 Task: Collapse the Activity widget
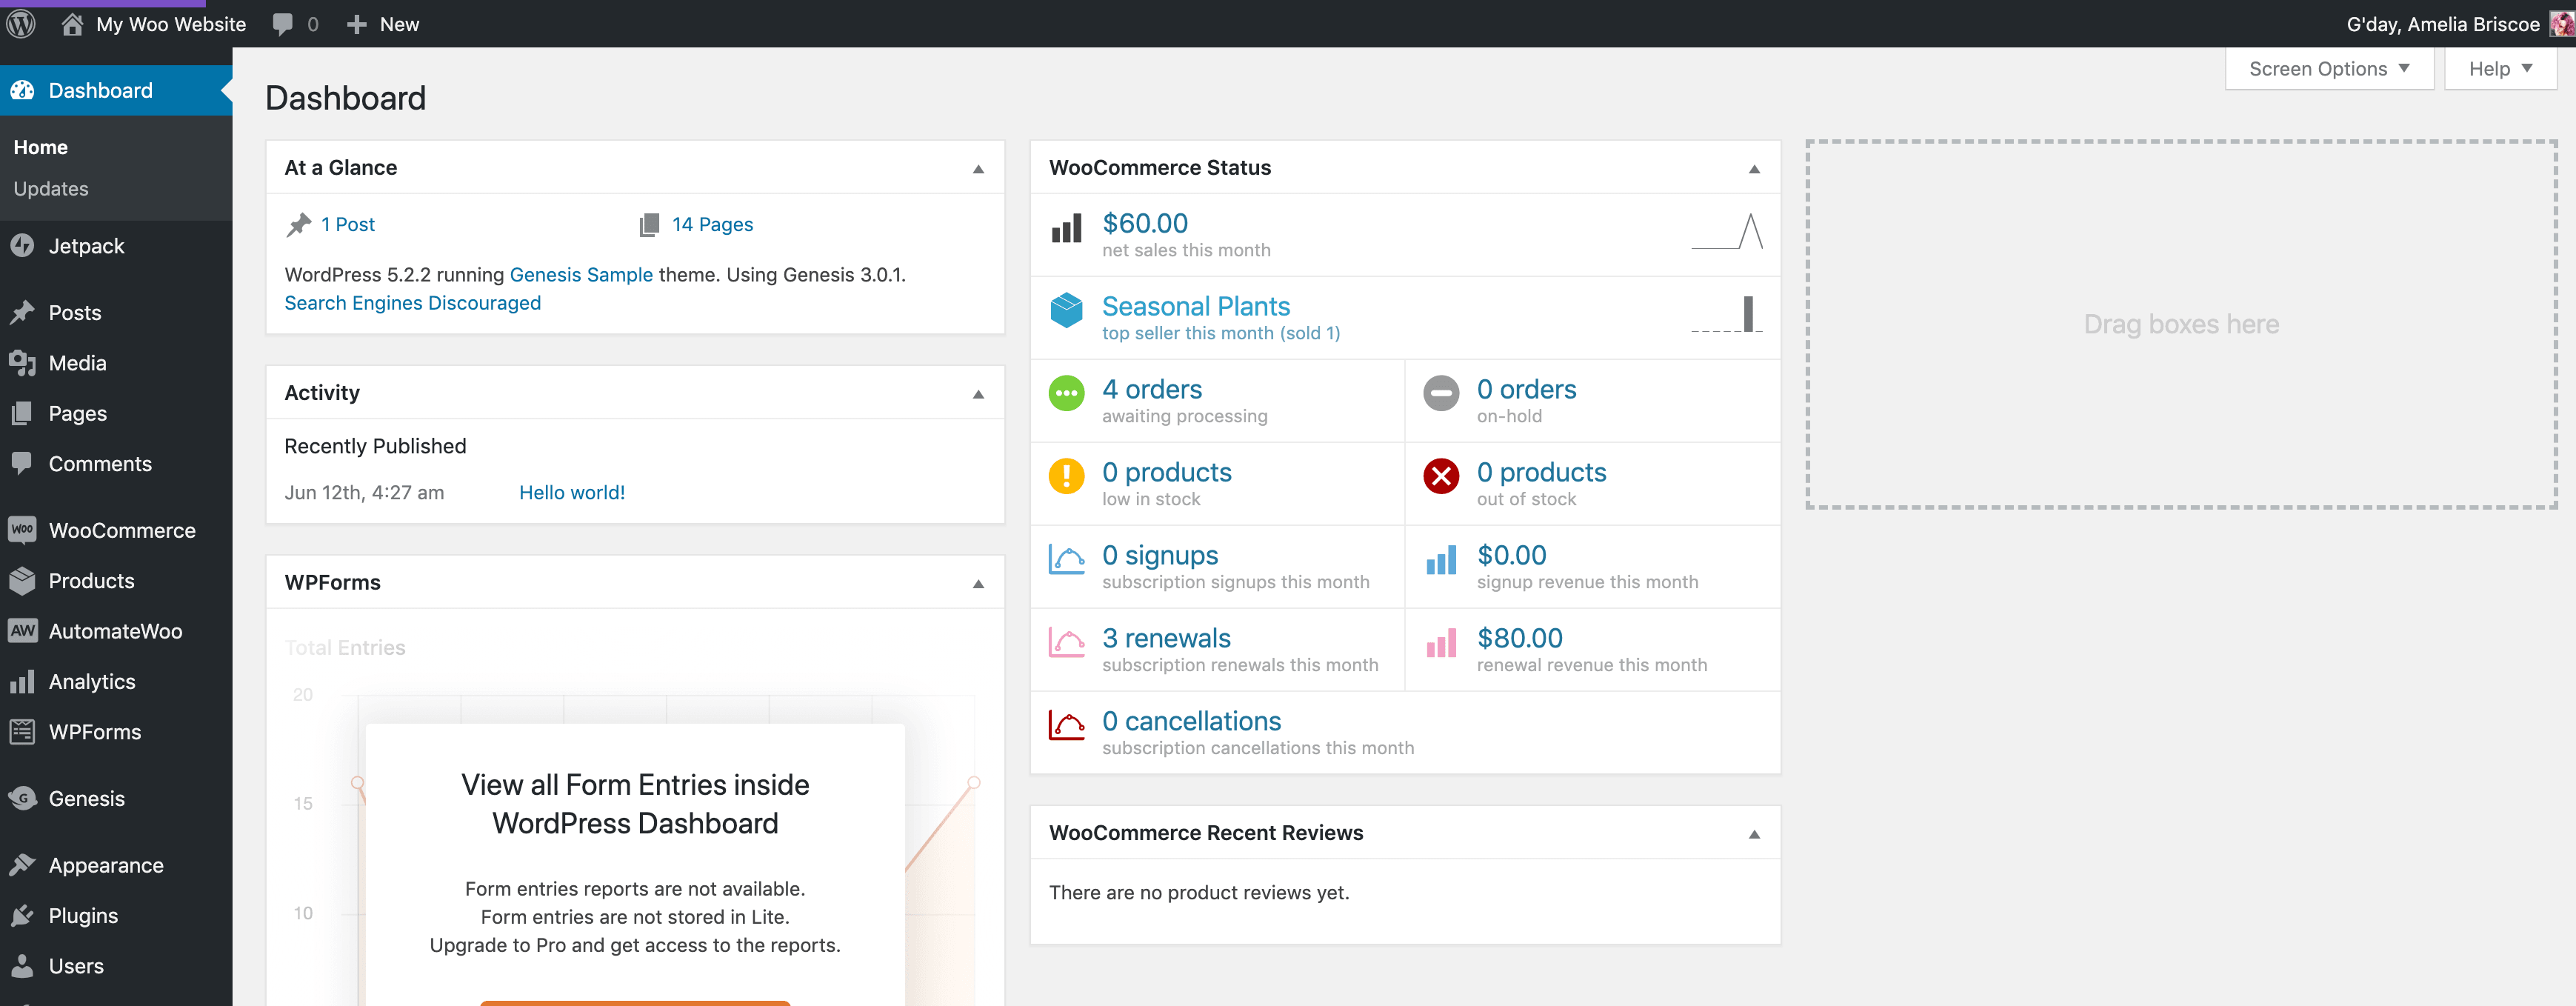[x=979, y=393]
